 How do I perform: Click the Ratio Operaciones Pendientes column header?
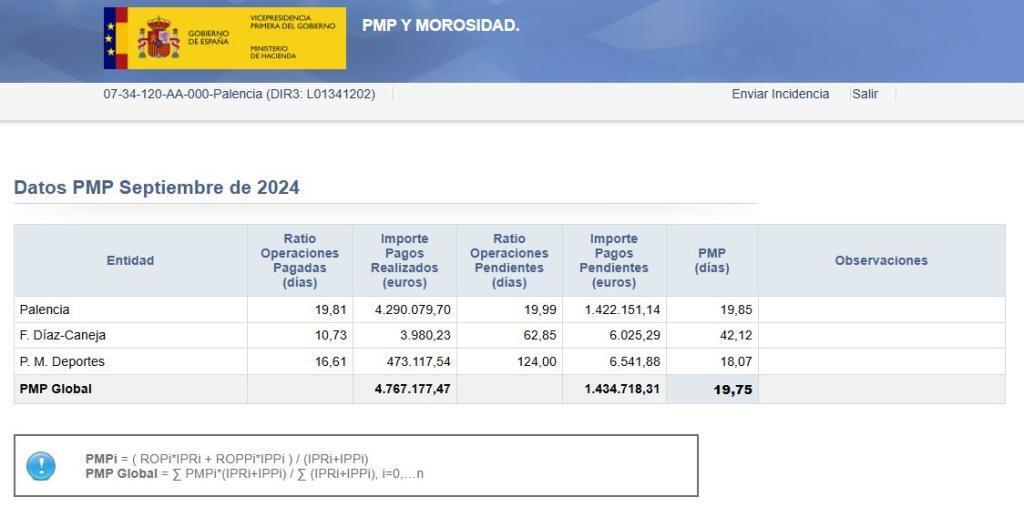pyautogui.click(x=509, y=261)
